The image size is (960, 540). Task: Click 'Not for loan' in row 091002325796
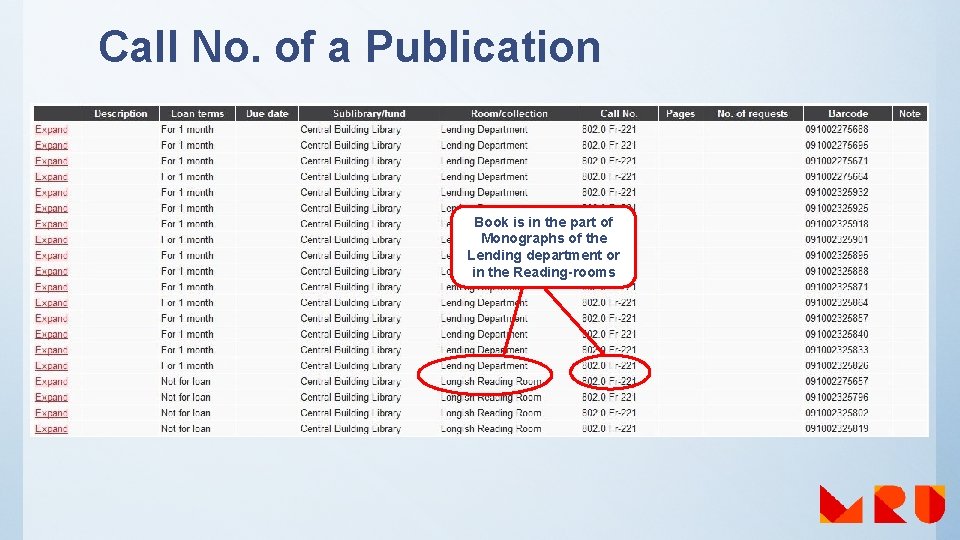pos(186,398)
